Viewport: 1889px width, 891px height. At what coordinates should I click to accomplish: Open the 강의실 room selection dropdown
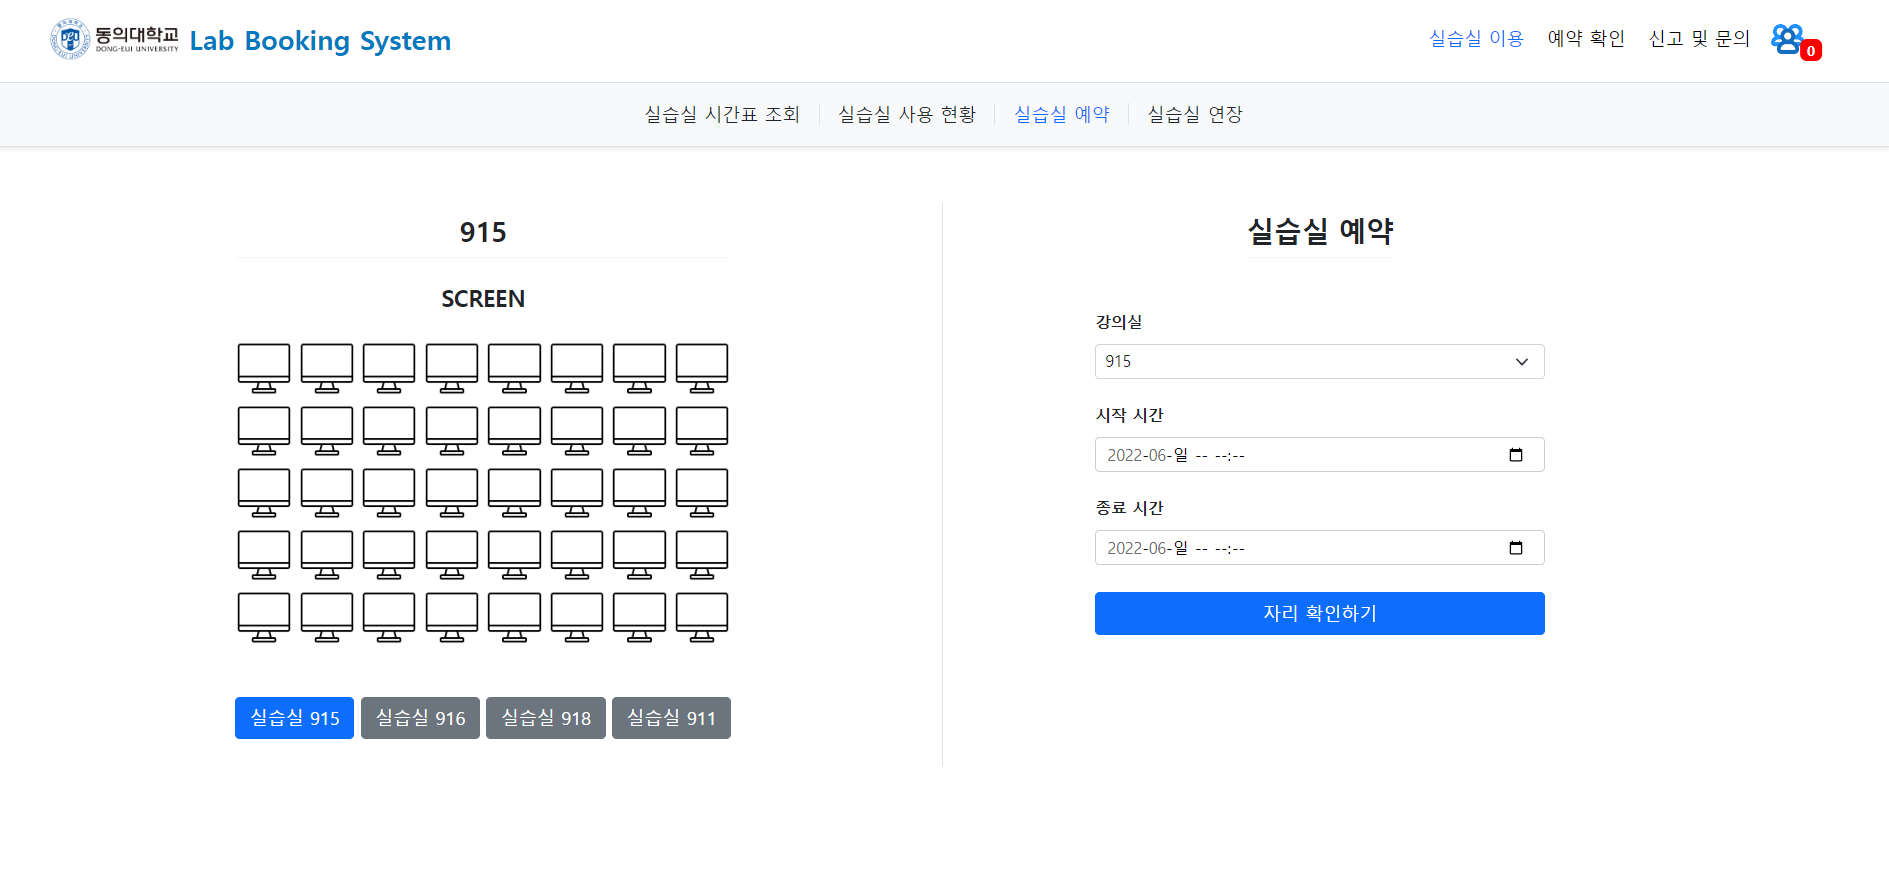[x=1318, y=361]
